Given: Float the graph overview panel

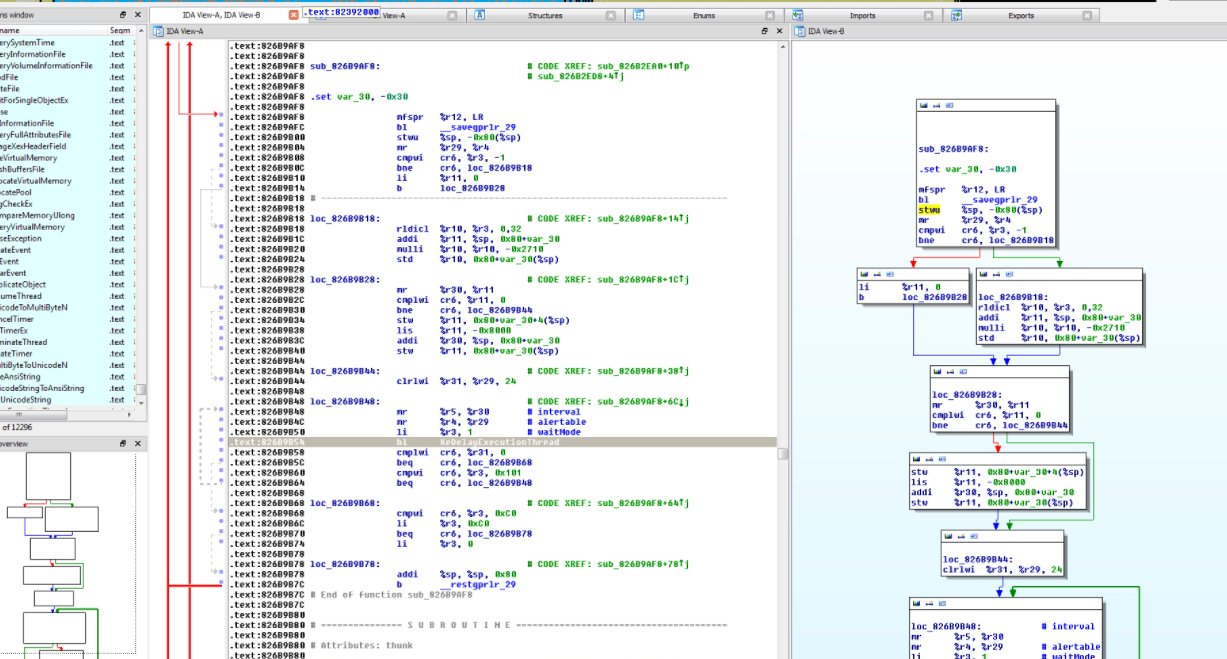Looking at the screenshot, I should [123, 444].
